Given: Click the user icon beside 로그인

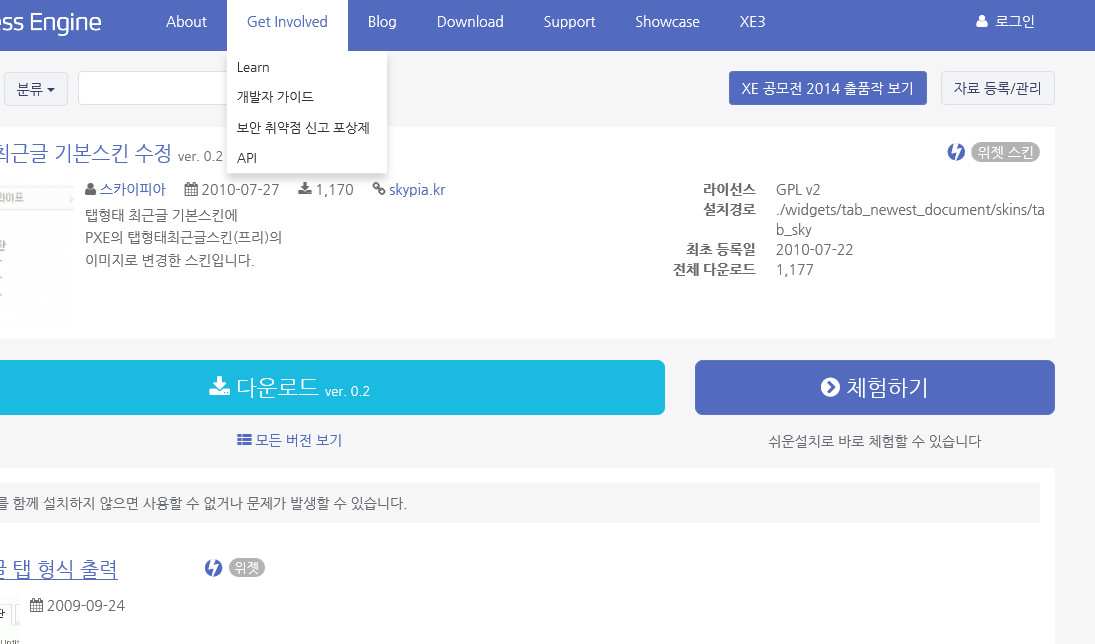Looking at the screenshot, I should (x=982, y=22).
